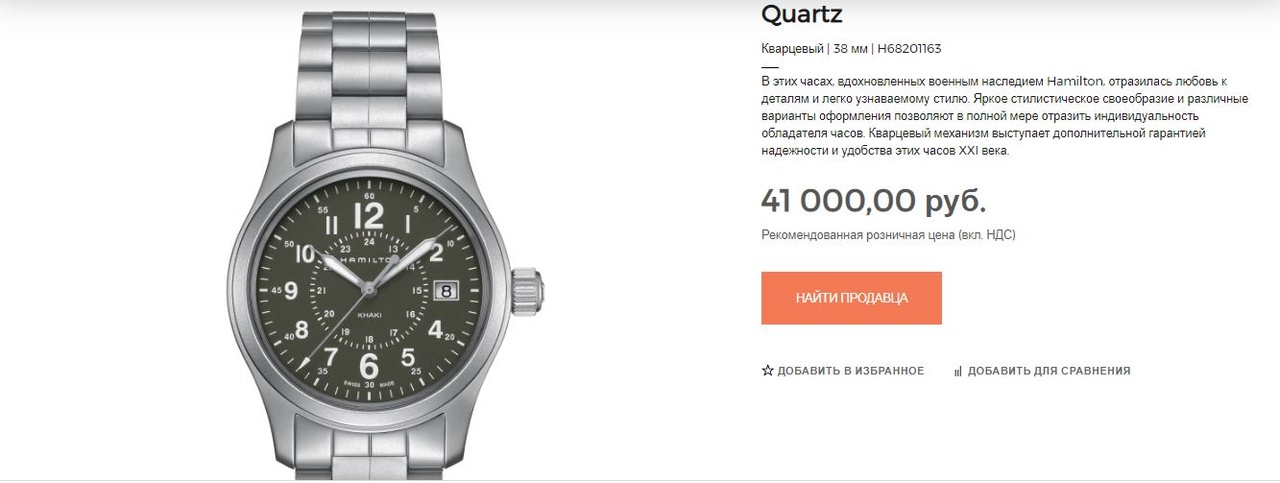Click the KHAKI text on the dial
This screenshot has height=483, width=1280.
click(368, 317)
